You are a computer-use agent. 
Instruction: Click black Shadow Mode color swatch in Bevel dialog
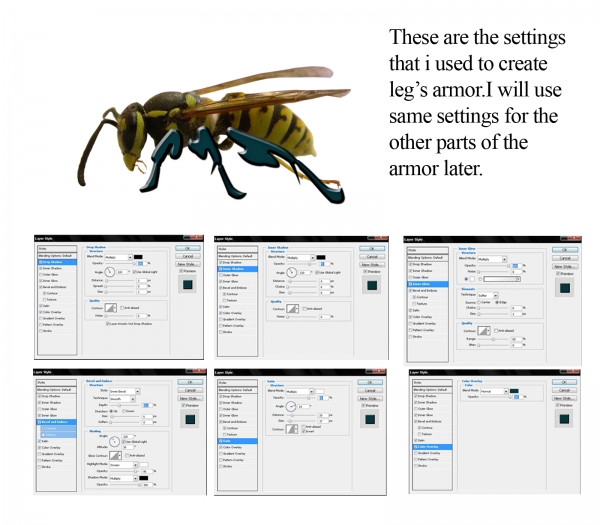(x=144, y=478)
